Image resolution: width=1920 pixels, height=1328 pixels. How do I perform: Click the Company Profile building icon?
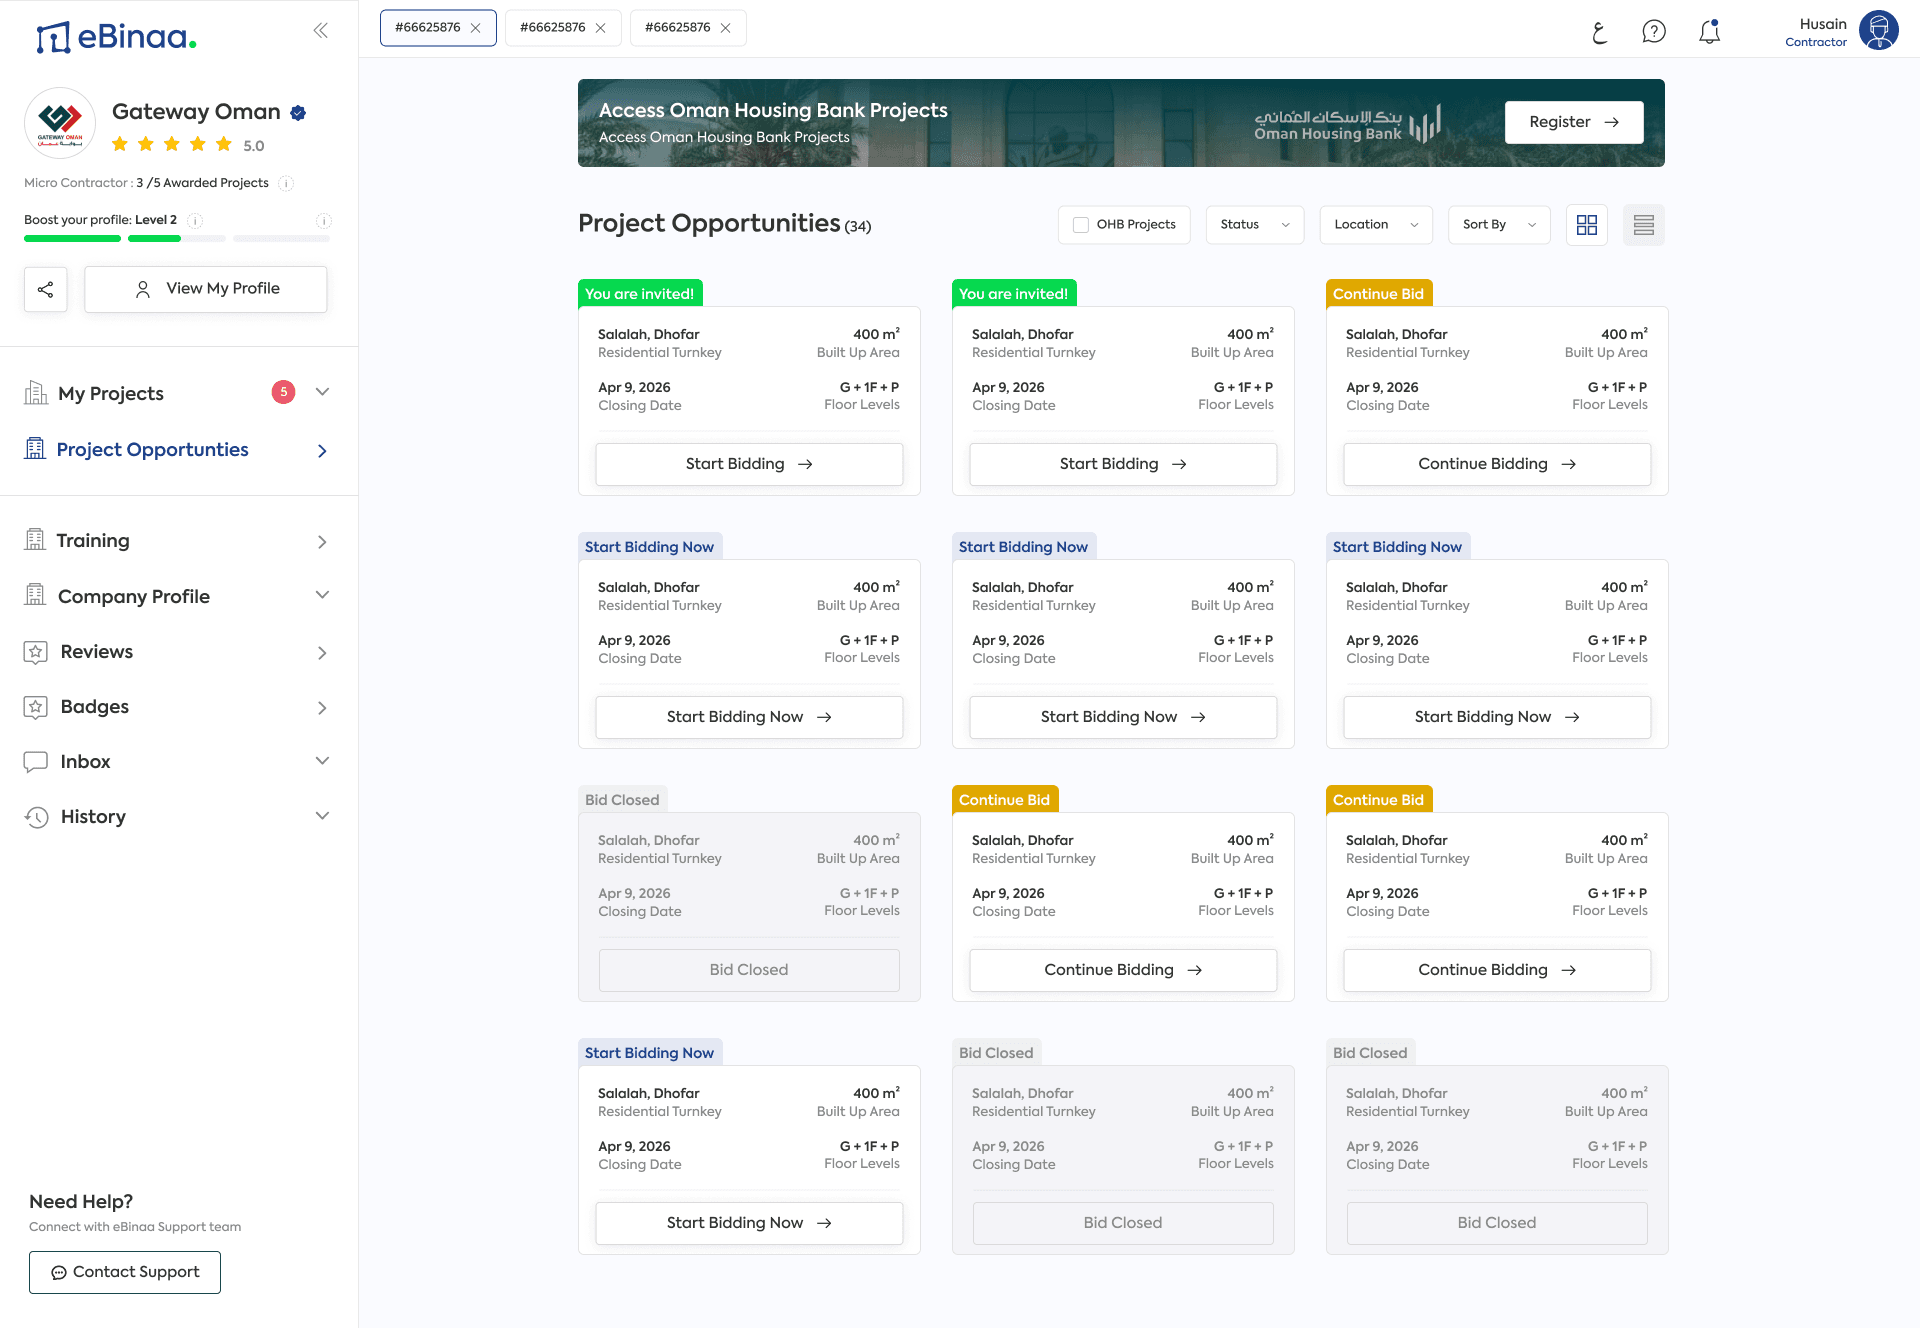pos(35,596)
